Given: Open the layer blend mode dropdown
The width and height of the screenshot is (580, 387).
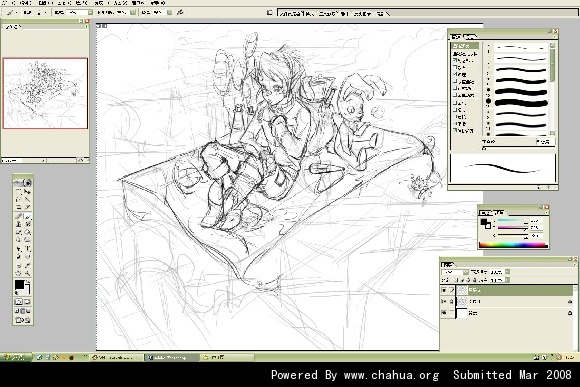Looking at the screenshot, I should (x=466, y=272).
